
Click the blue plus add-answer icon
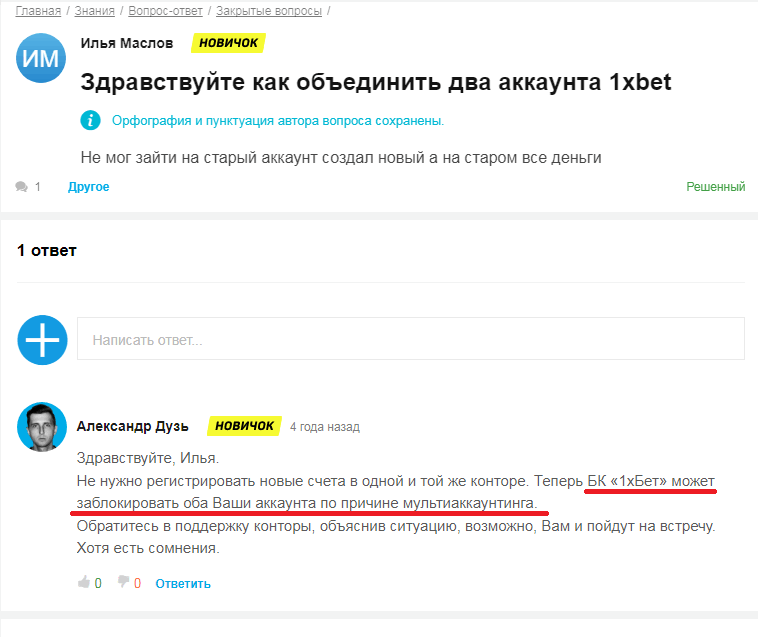[x=42, y=340]
